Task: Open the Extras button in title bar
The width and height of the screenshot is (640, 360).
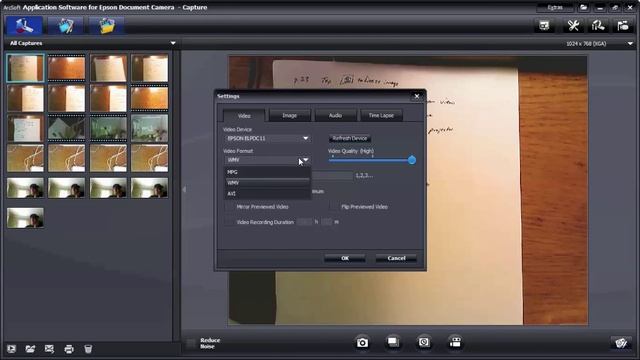Action: pyautogui.click(x=555, y=7)
